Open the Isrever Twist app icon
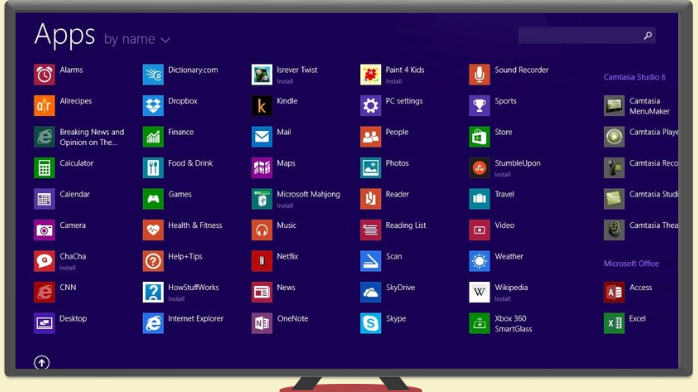This screenshot has height=392, width=698. point(262,74)
